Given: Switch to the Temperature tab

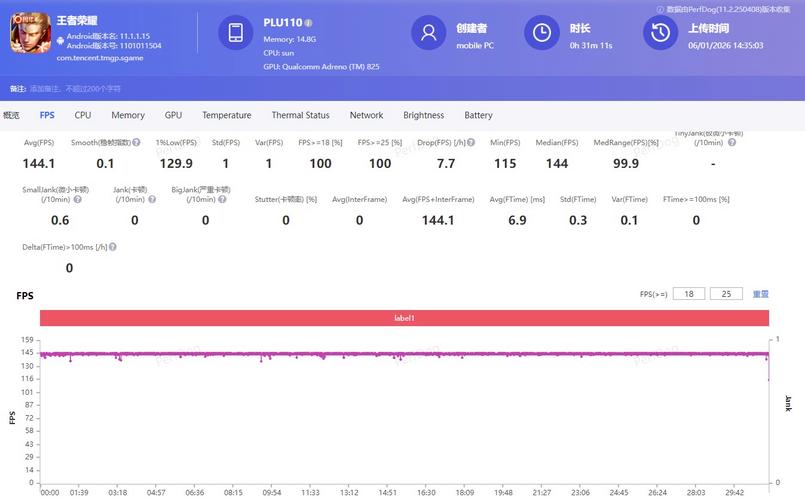Looking at the screenshot, I should coord(226,115).
